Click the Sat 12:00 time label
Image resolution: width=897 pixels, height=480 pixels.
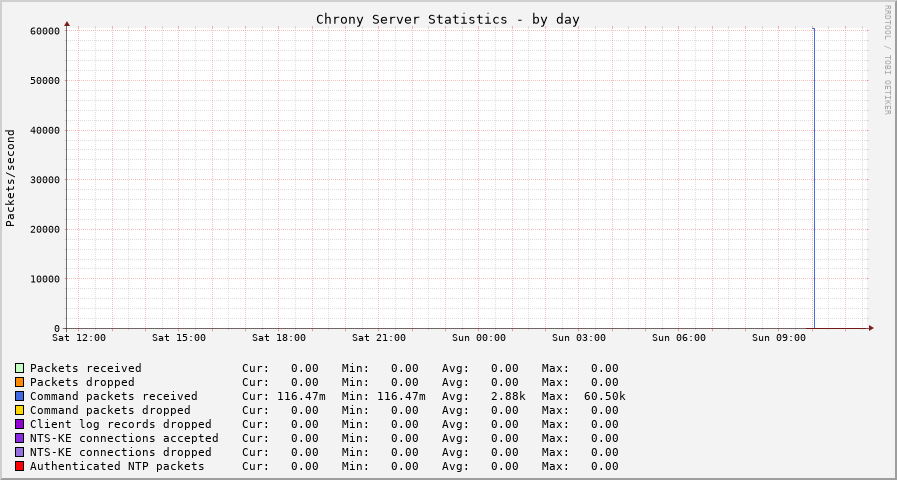tap(79, 338)
